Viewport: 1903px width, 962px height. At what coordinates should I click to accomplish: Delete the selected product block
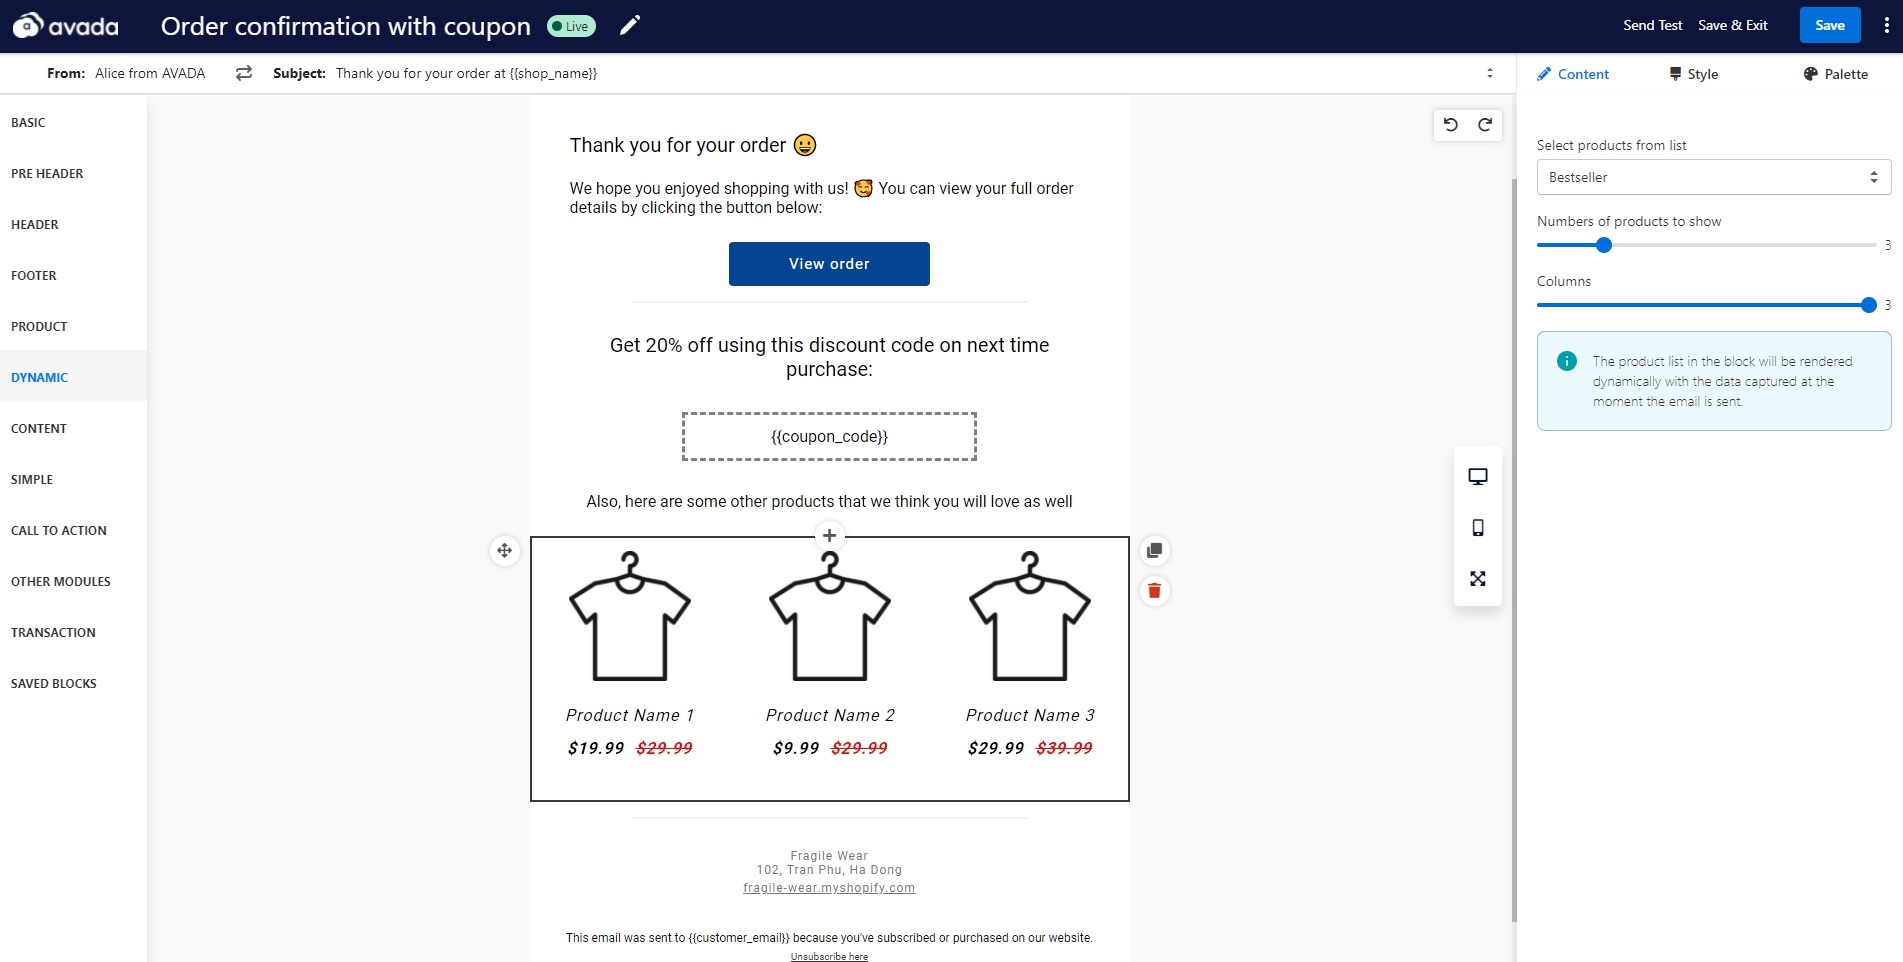click(x=1154, y=591)
